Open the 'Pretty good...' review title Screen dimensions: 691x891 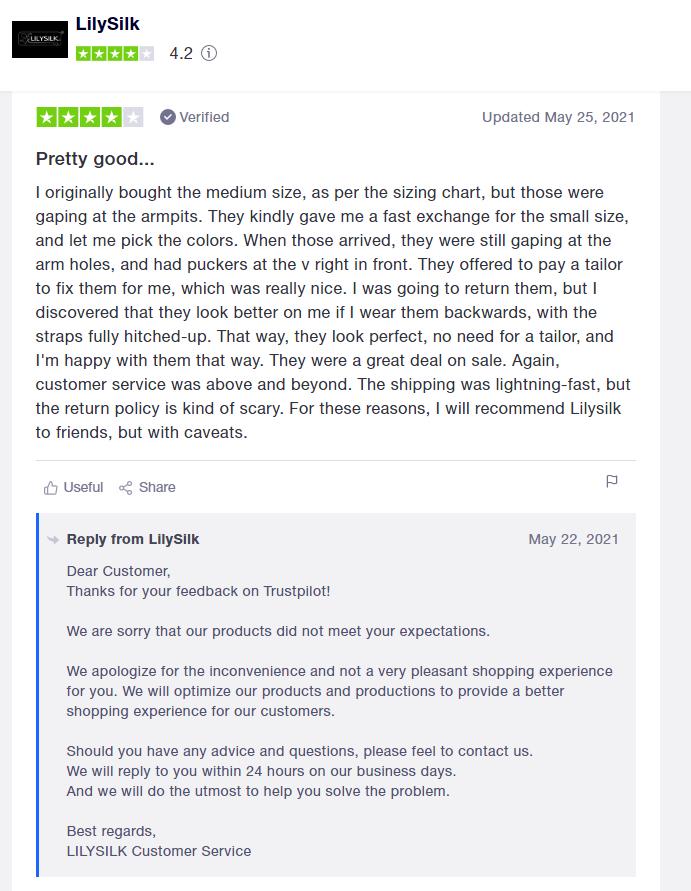[x=95, y=158]
